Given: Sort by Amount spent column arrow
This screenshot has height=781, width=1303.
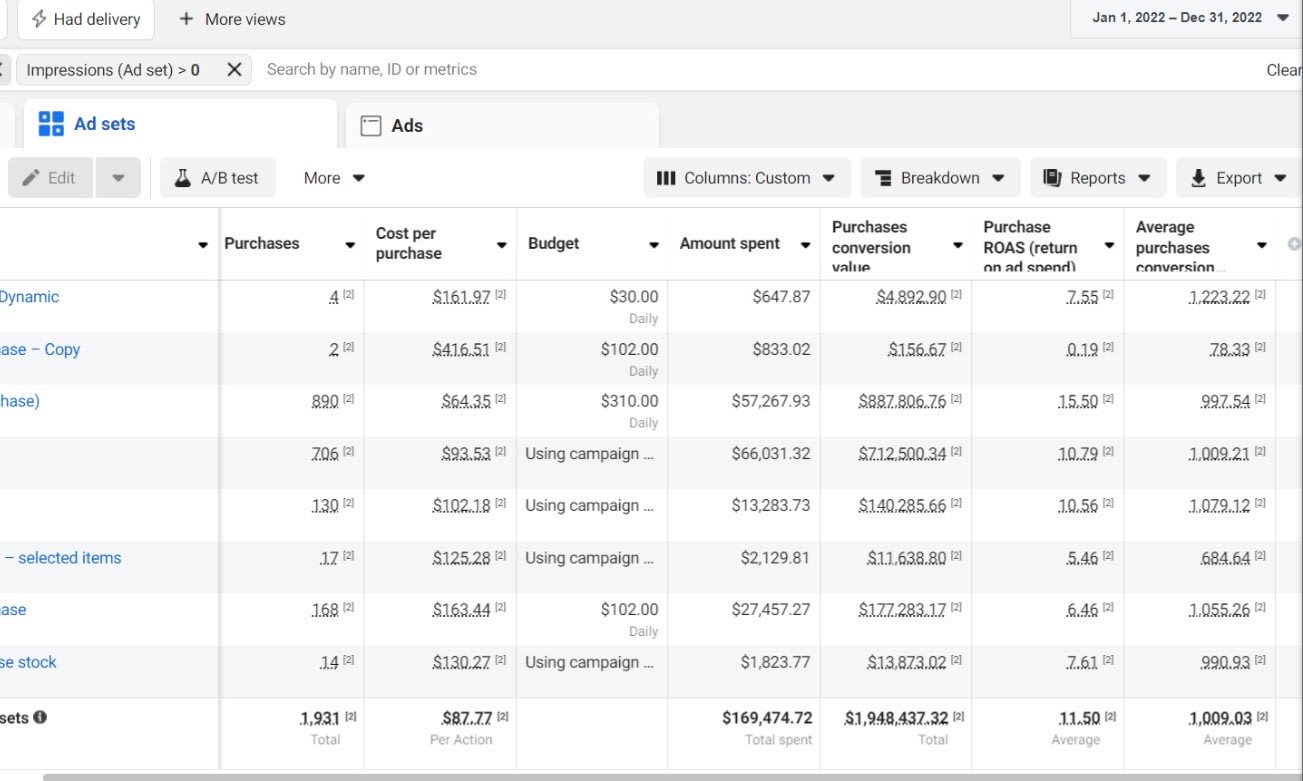Looking at the screenshot, I should 805,244.
